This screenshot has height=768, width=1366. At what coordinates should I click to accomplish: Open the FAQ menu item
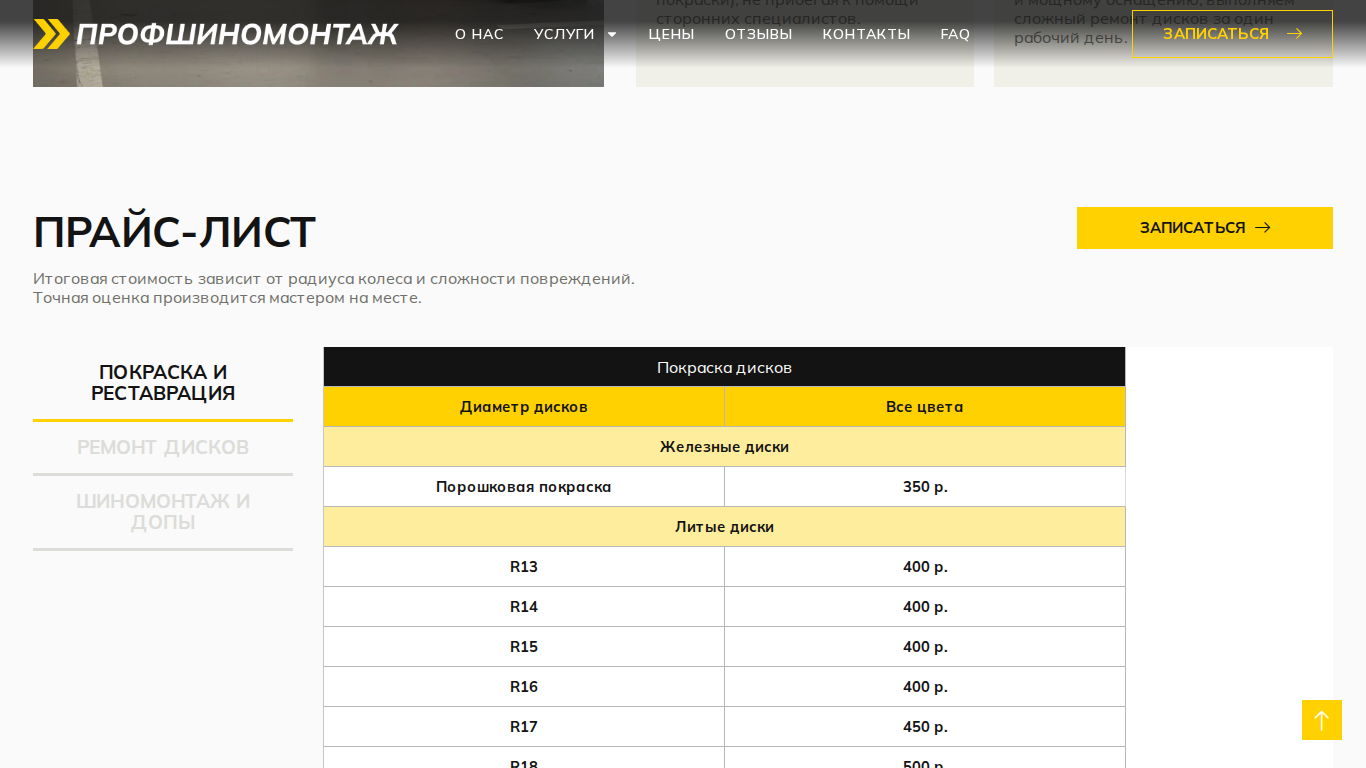[x=955, y=34]
